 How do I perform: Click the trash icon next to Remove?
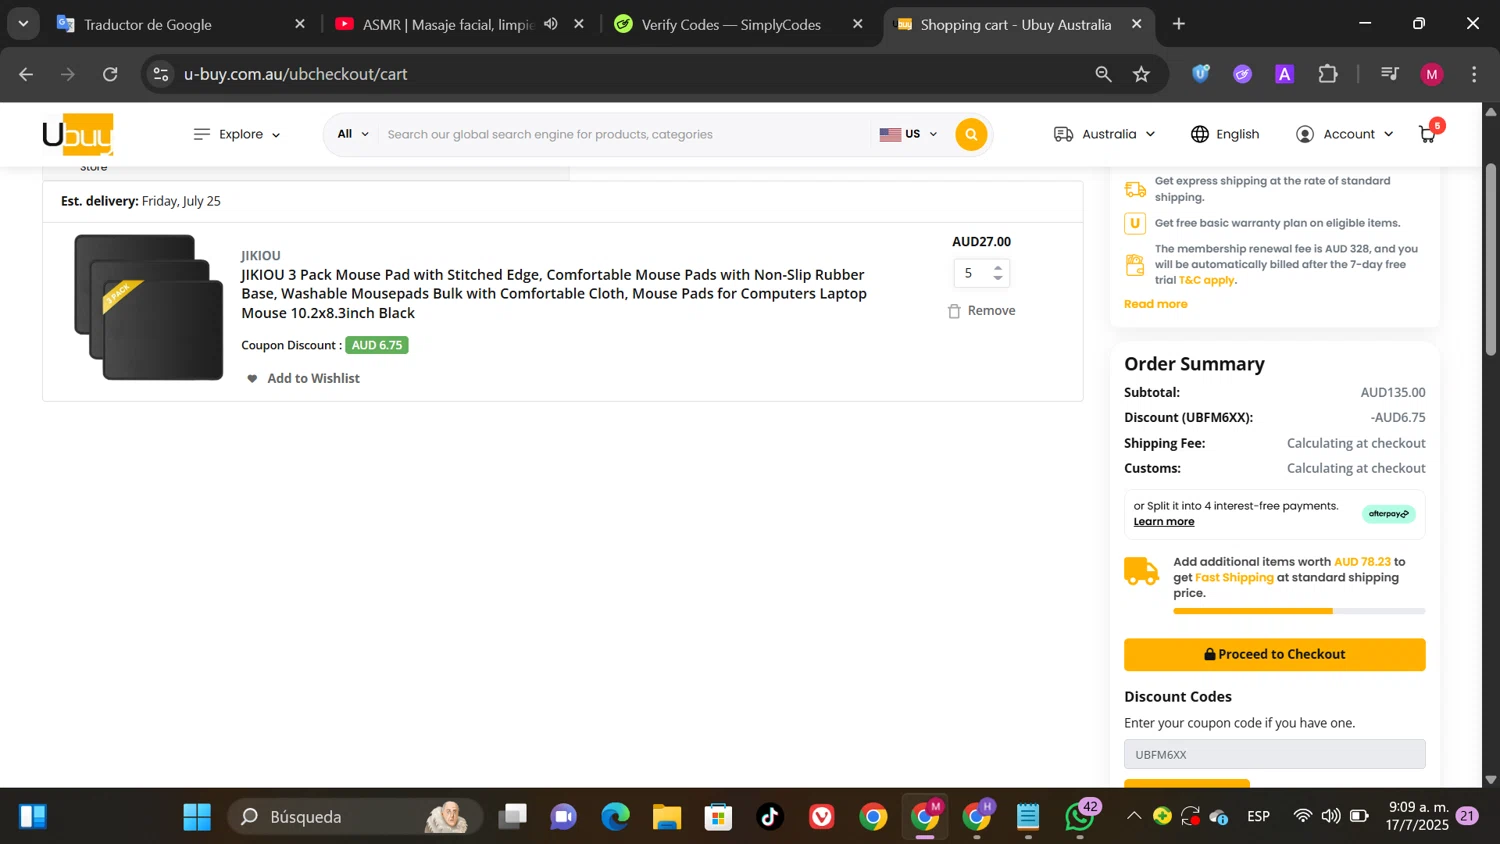(x=954, y=311)
